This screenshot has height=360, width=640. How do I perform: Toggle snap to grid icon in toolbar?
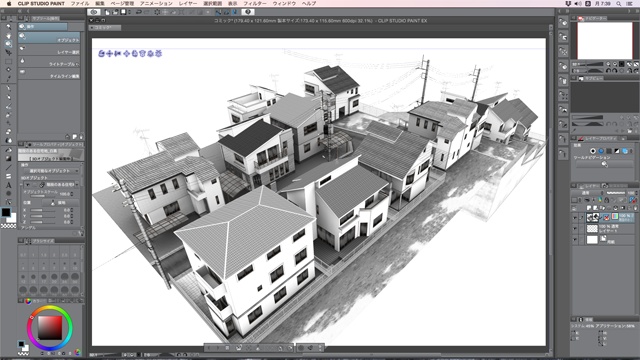(234, 12)
